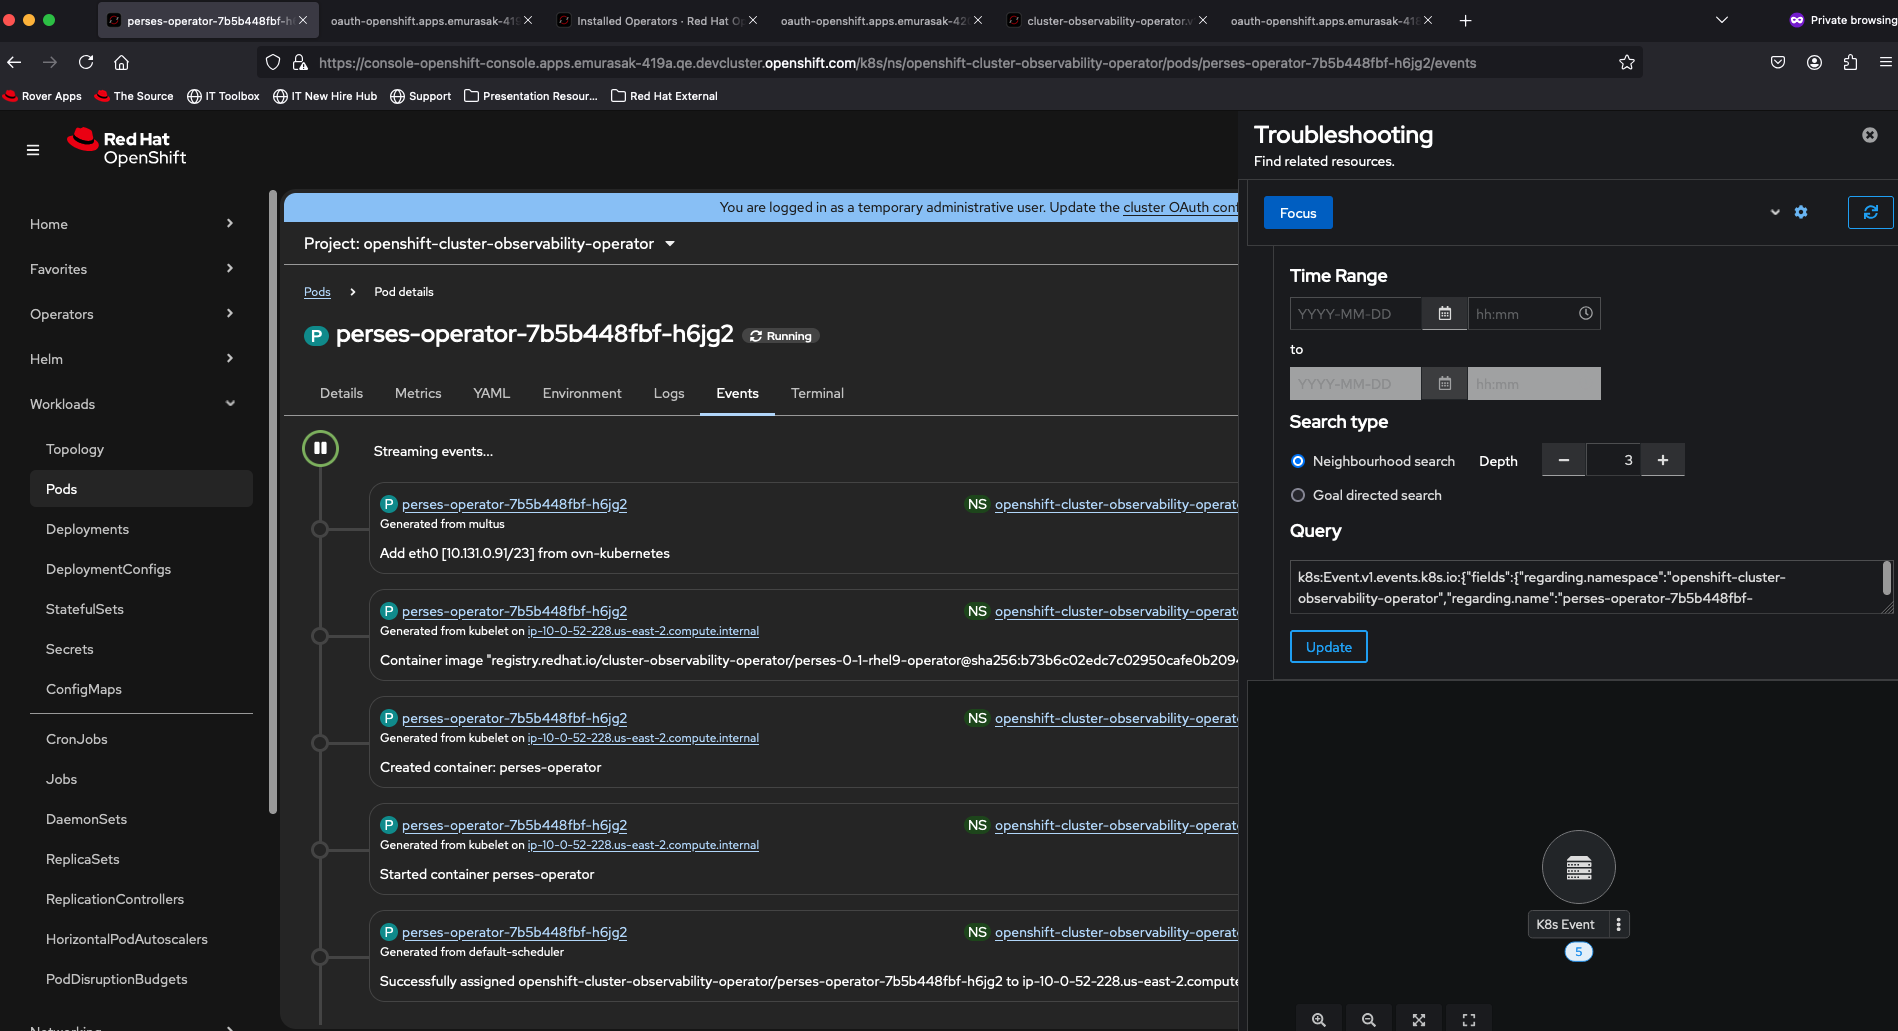Click into the Query text area
This screenshot has width=1898, height=1031.
coord(1585,587)
